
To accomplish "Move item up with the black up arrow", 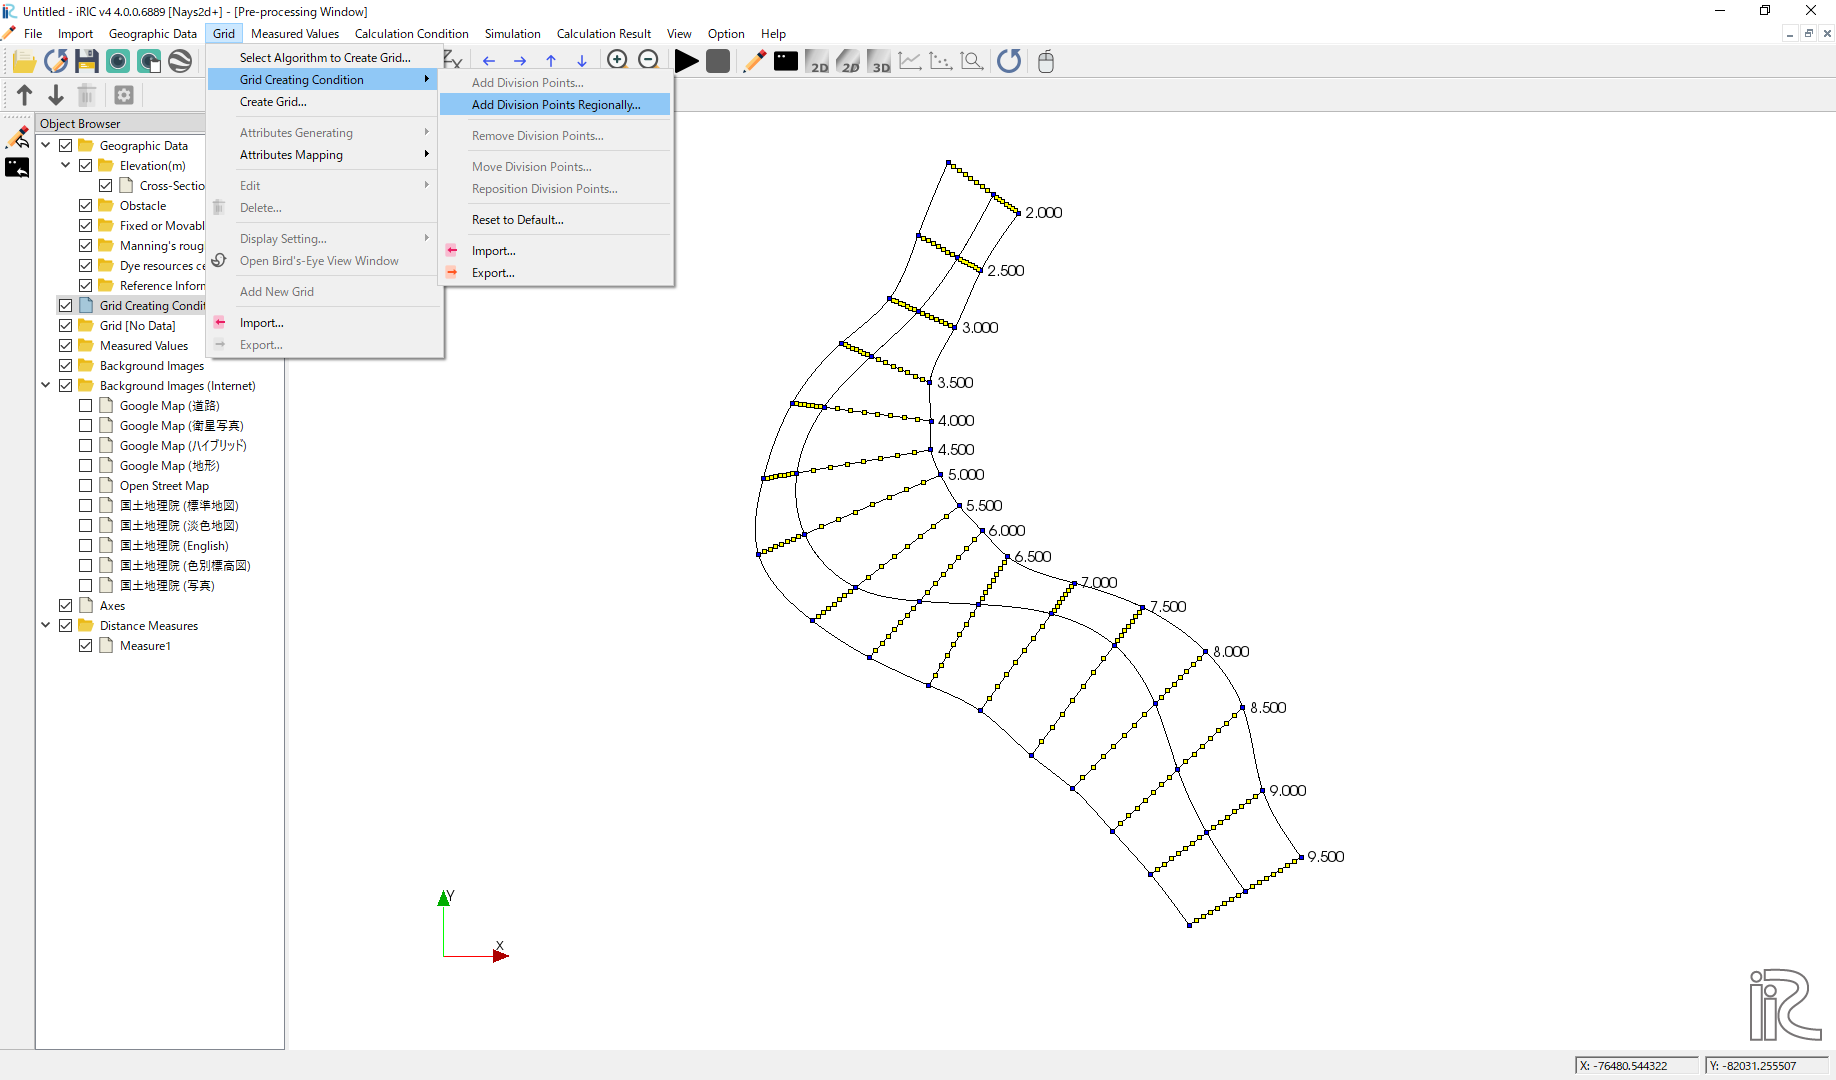I will (25, 95).
